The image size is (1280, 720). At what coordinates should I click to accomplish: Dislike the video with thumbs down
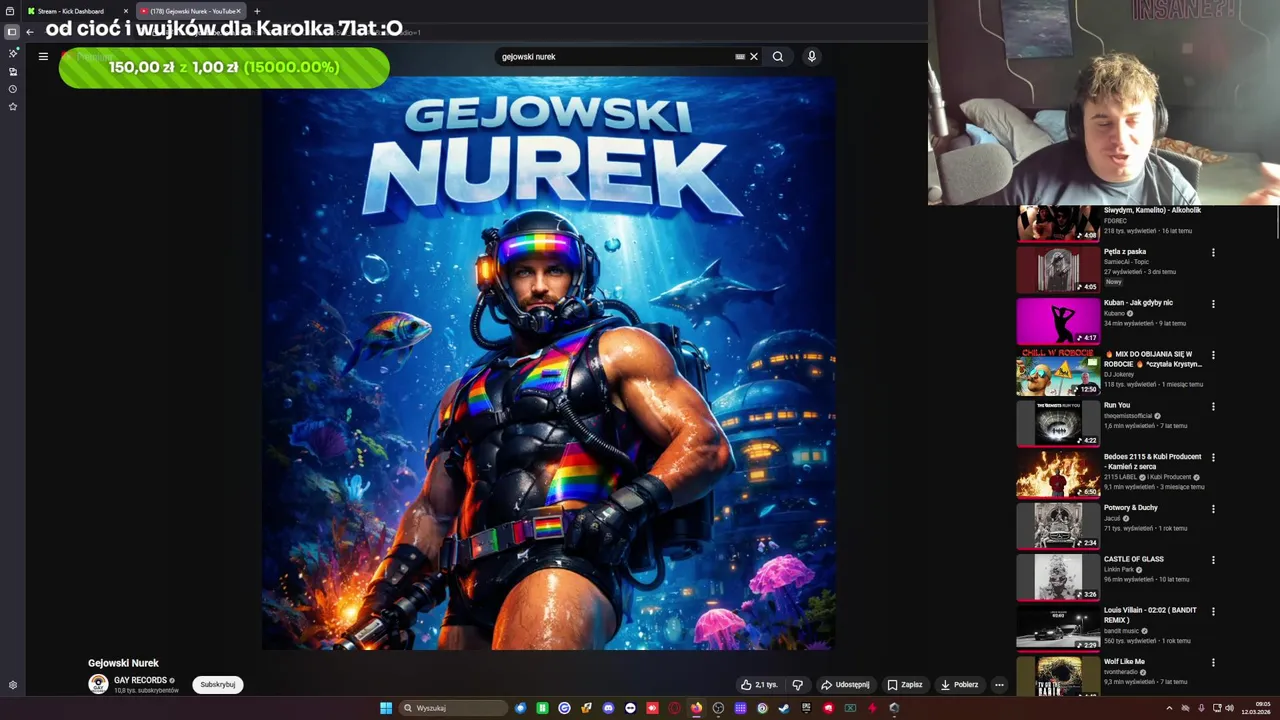(x=797, y=685)
